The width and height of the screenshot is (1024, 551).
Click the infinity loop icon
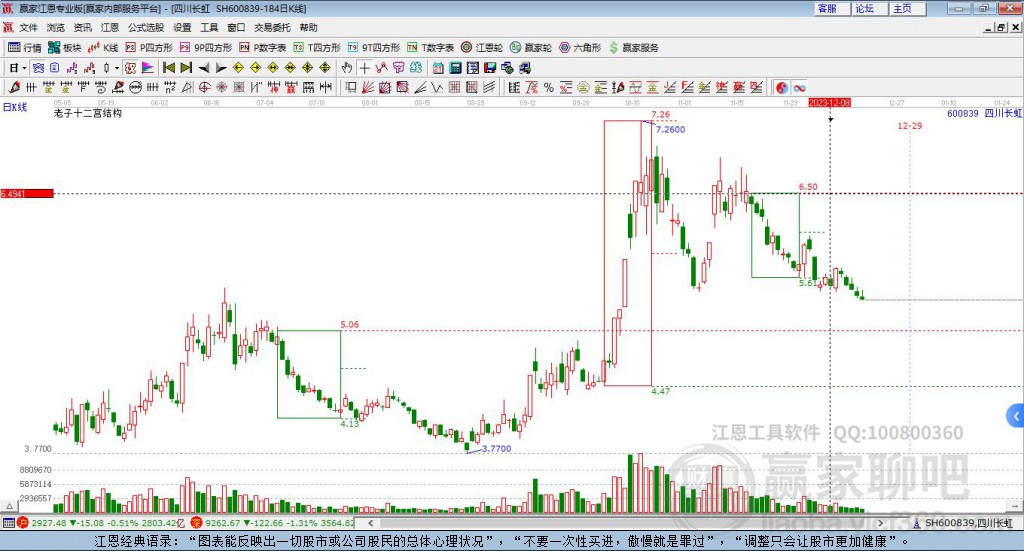coord(799,87)
